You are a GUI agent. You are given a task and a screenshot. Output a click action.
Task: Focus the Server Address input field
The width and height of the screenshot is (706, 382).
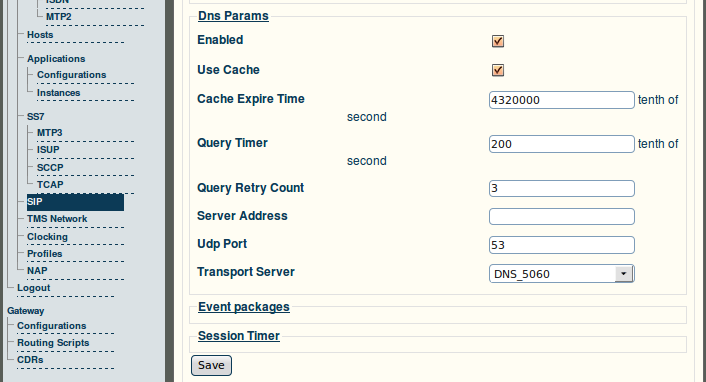[x=561, y=217]
